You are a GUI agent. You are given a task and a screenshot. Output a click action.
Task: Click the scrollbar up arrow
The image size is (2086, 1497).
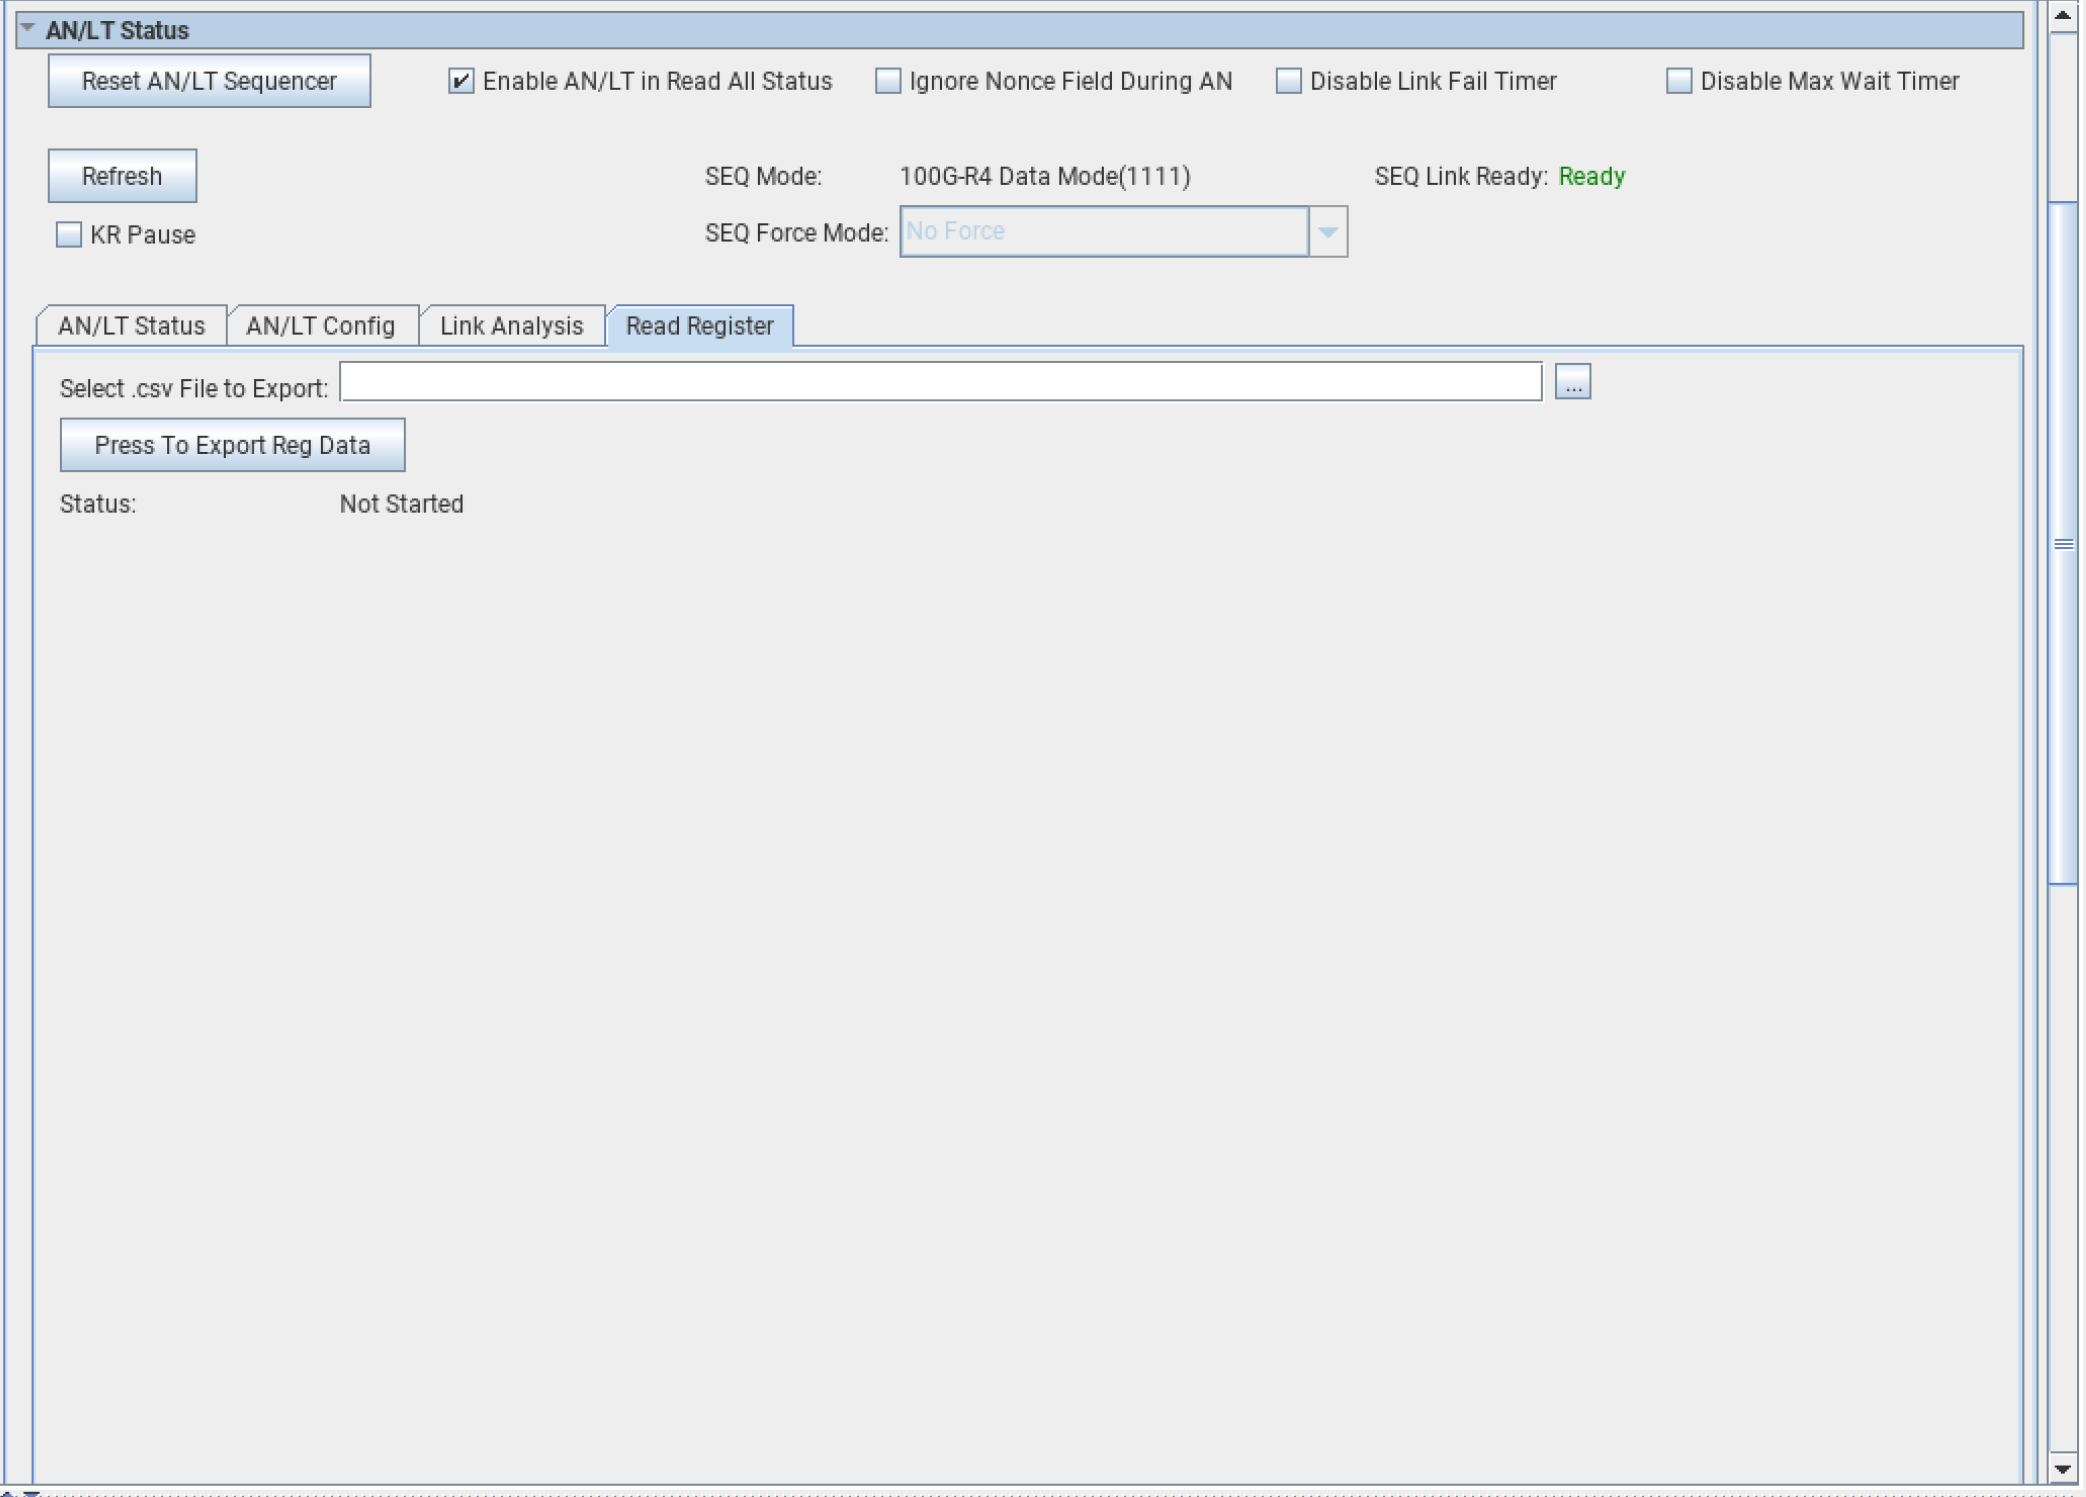click(2062, 16)
